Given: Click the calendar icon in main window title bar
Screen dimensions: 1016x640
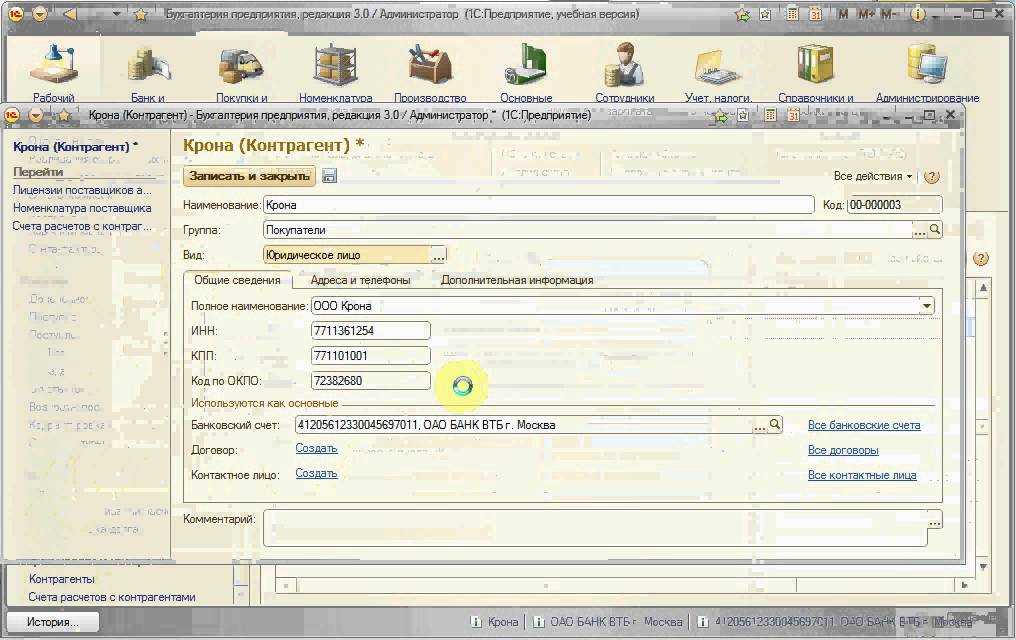Looking at the screenshot, I should point(815,14).
